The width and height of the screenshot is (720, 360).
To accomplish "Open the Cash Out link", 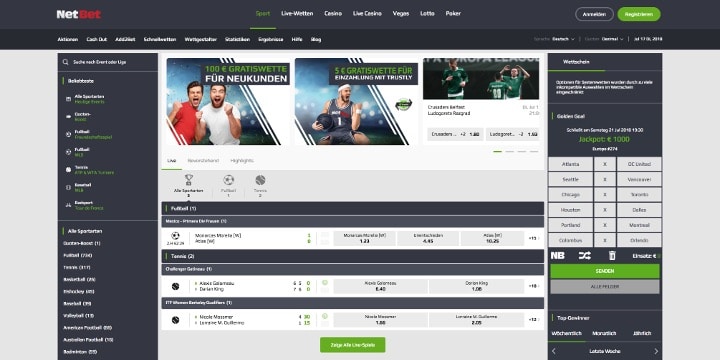I will [x=96, y=39].
